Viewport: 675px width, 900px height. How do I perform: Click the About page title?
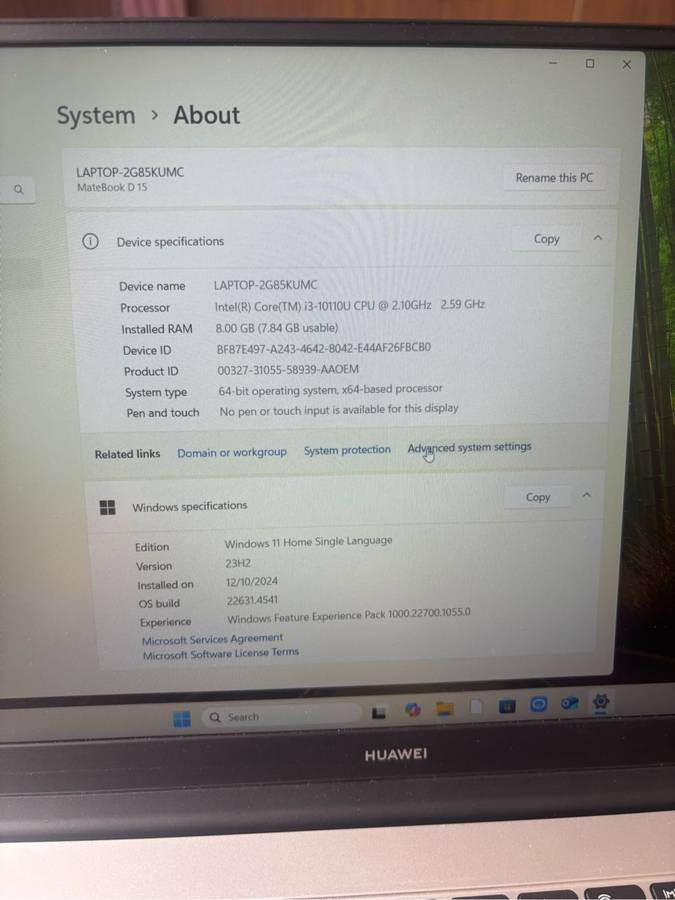pyautogui.click(x=207, y=115)
